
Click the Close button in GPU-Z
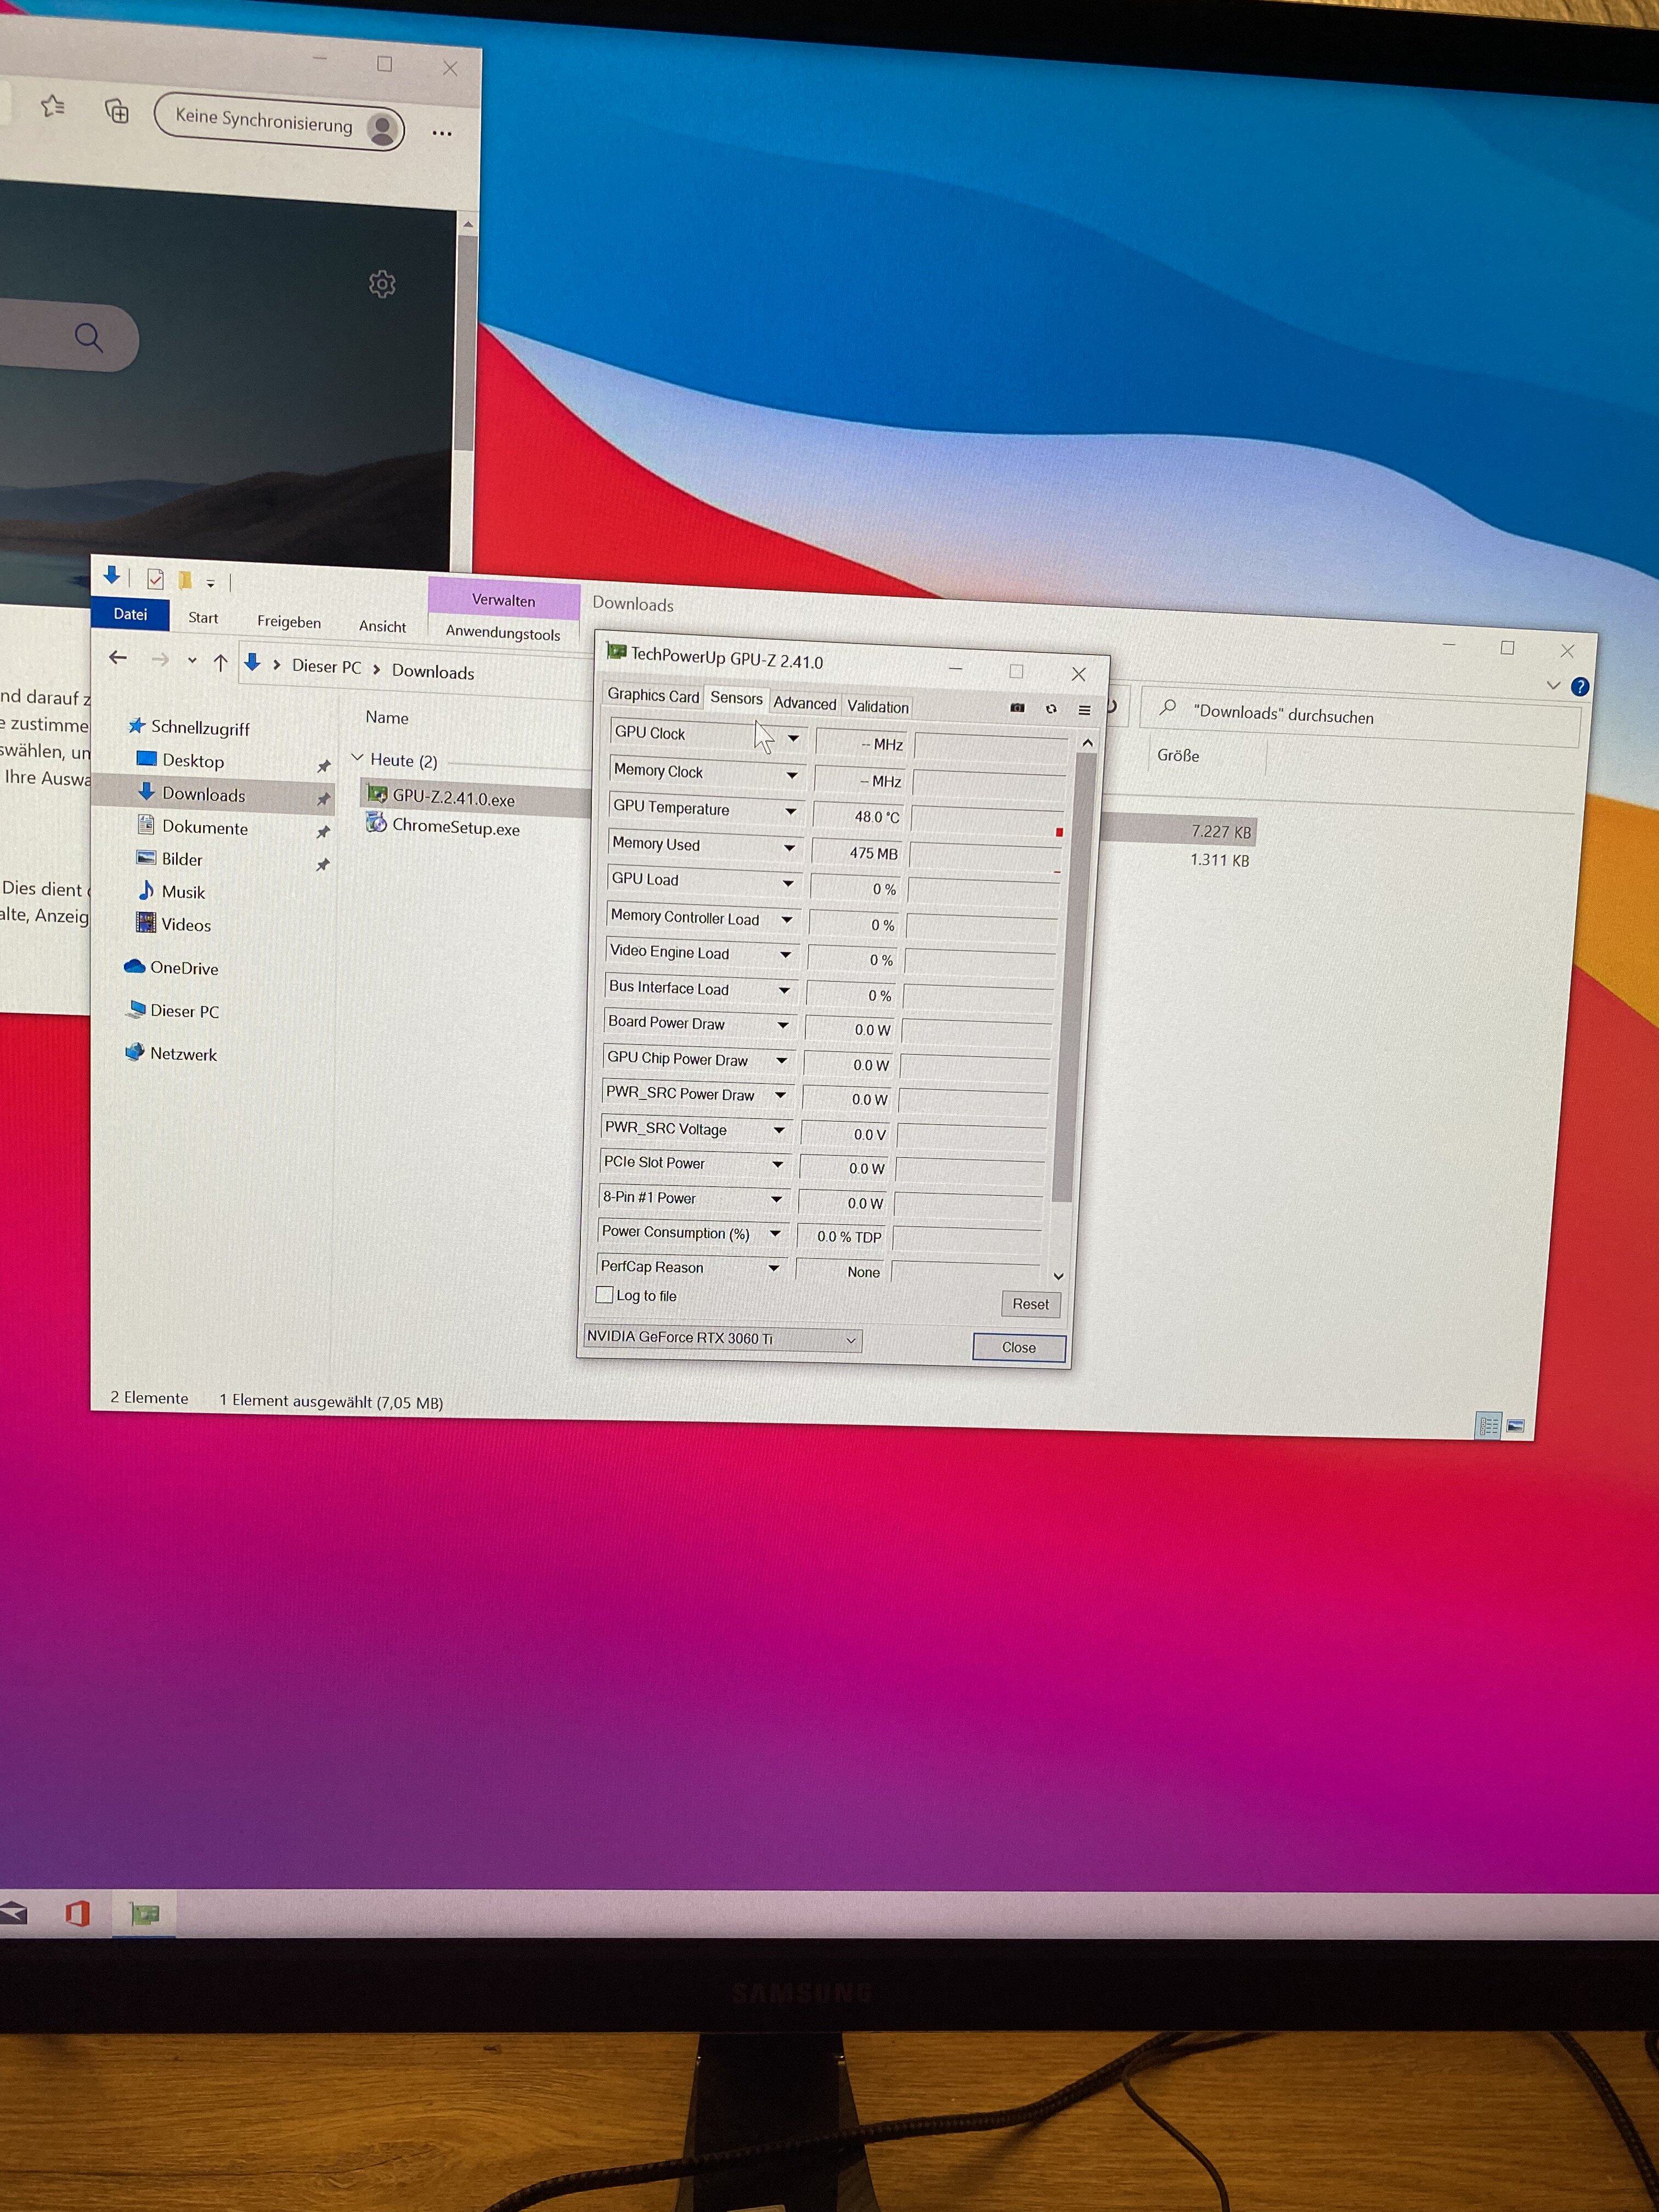(1018, 1347)
